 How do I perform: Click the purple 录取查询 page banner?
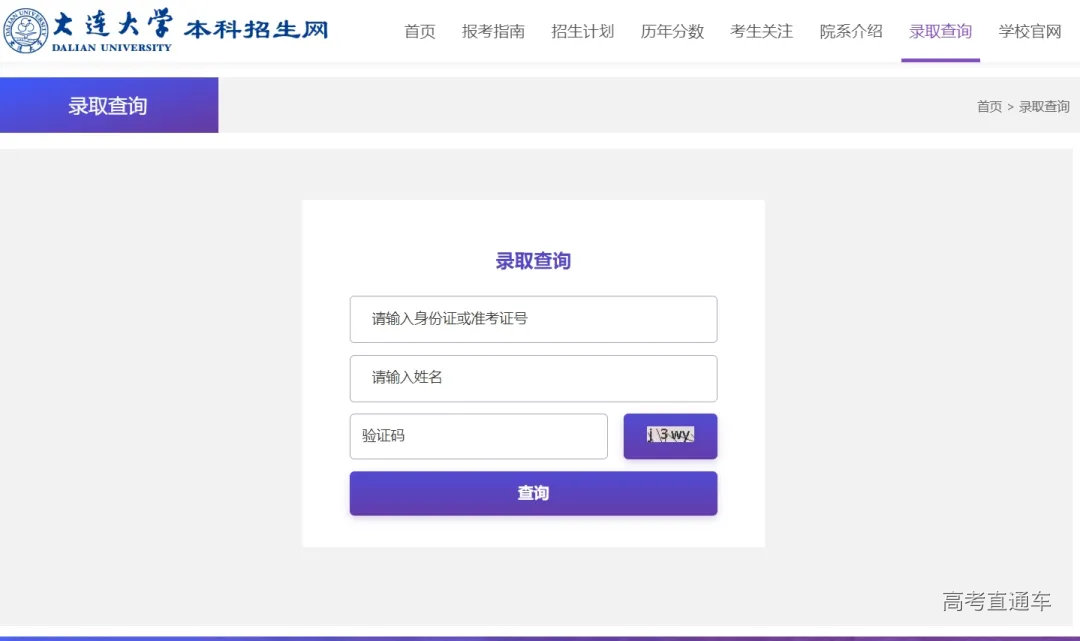click(109, 104)
